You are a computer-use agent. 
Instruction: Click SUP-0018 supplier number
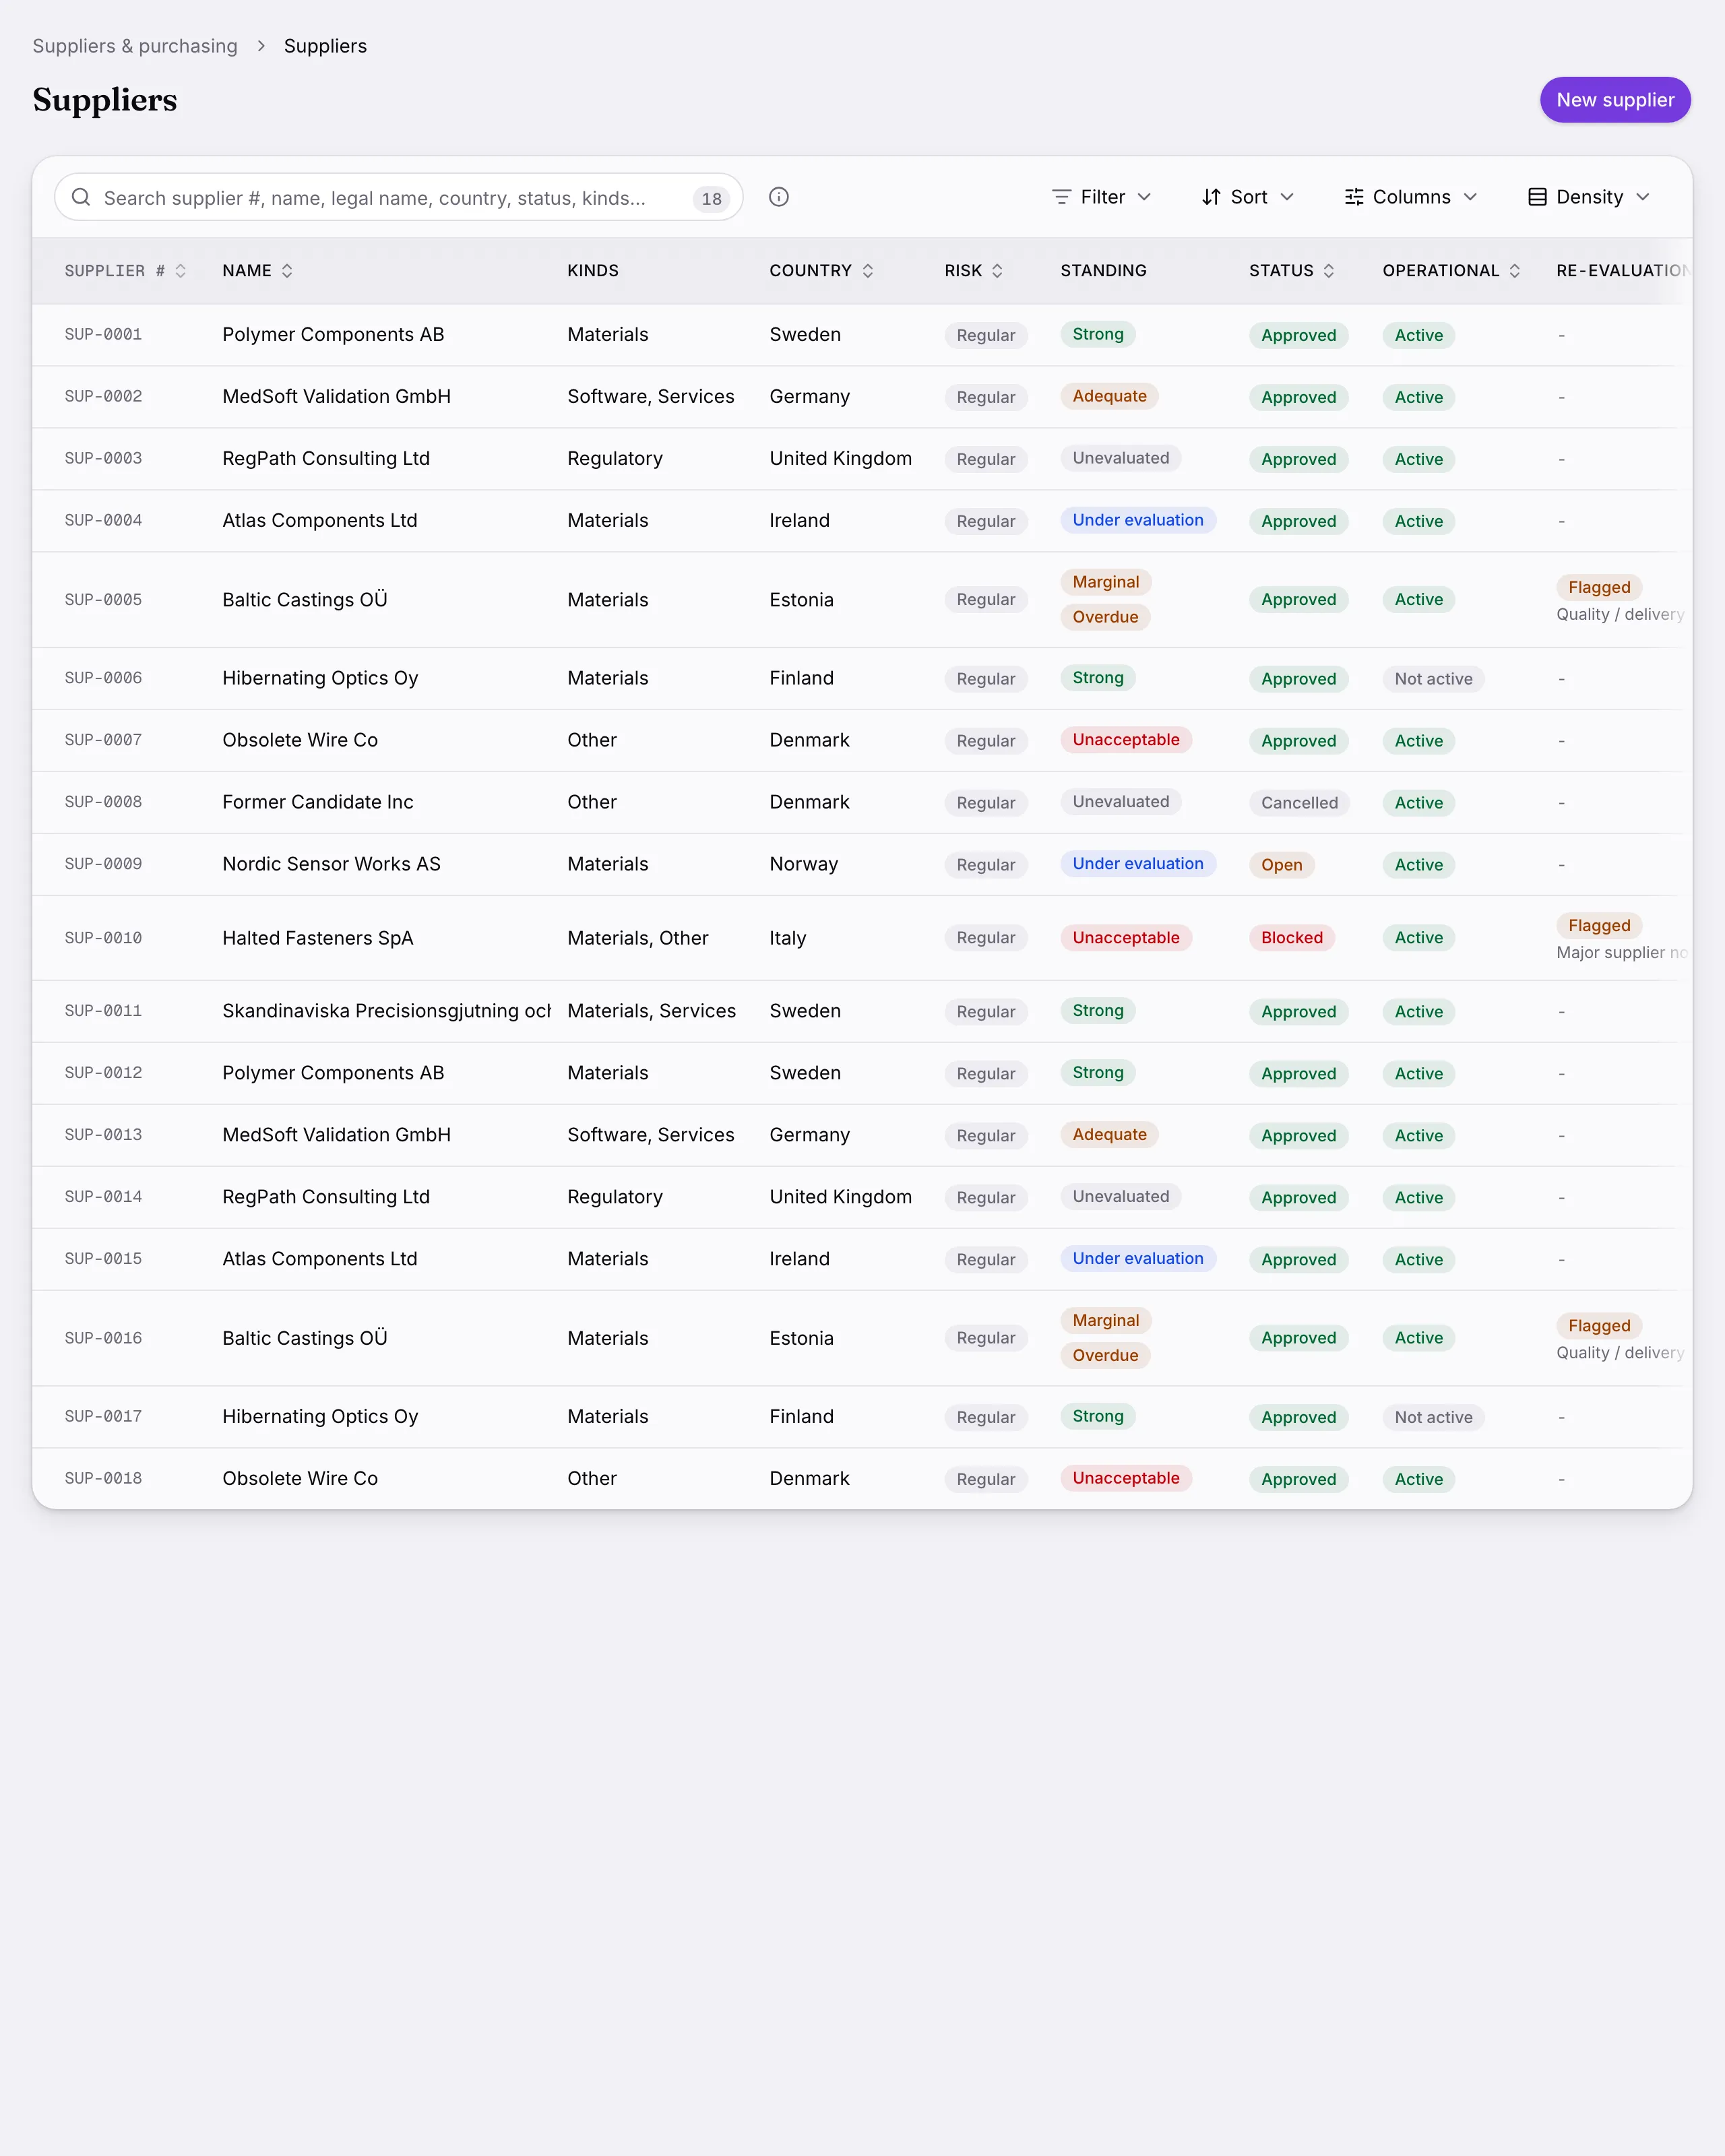[103, 1478]
